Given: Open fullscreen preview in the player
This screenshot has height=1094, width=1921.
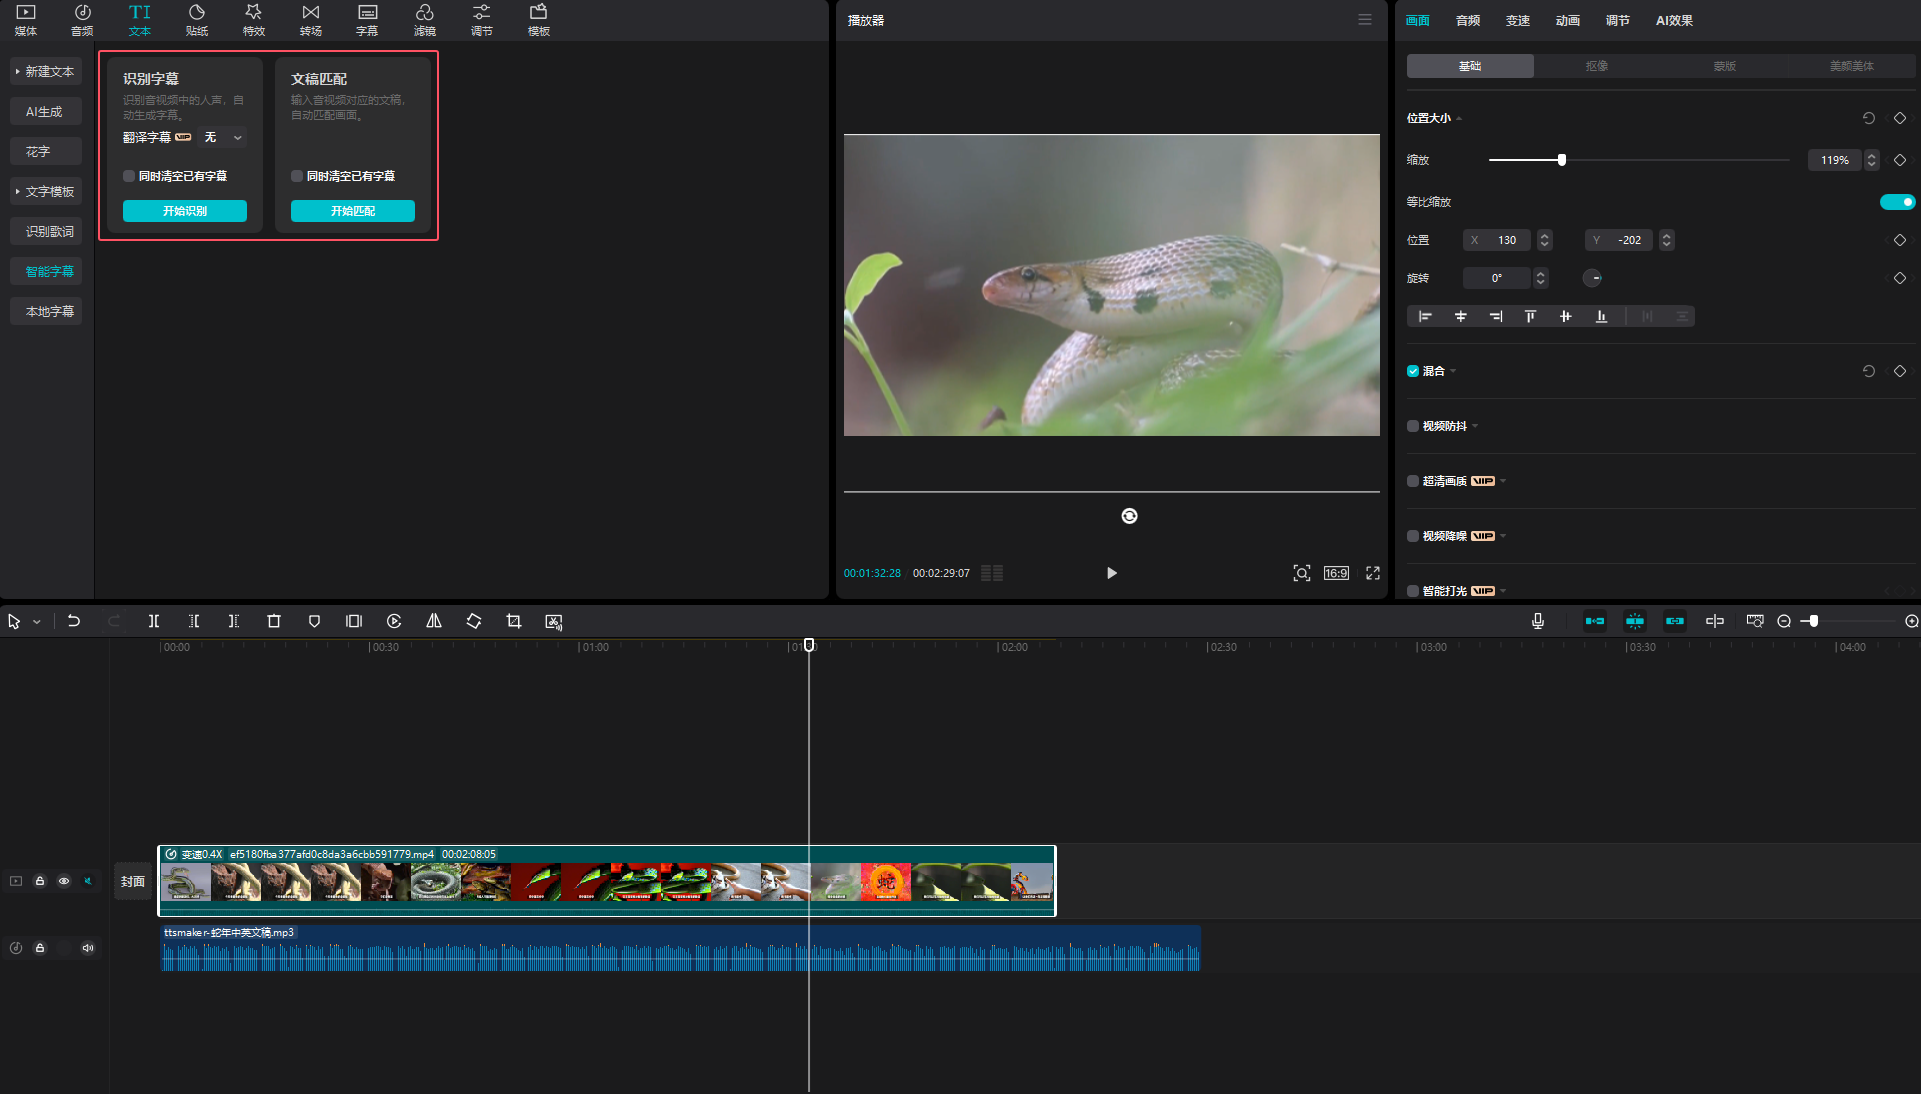Looking at the screenshot, I should tap(1373, 573).
